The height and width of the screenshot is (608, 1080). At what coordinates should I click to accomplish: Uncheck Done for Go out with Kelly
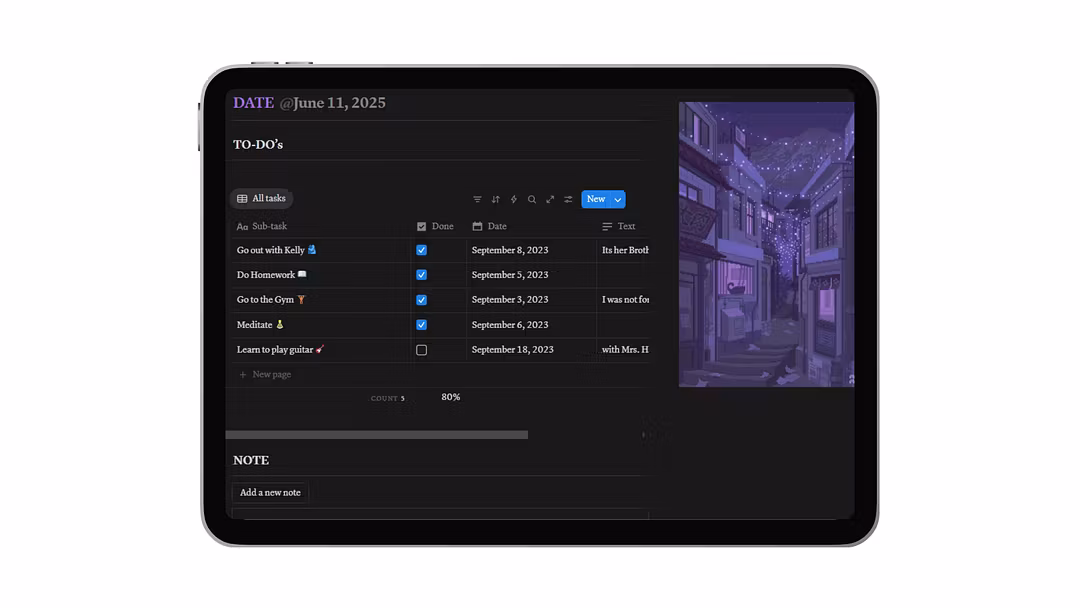click(421, 250)
